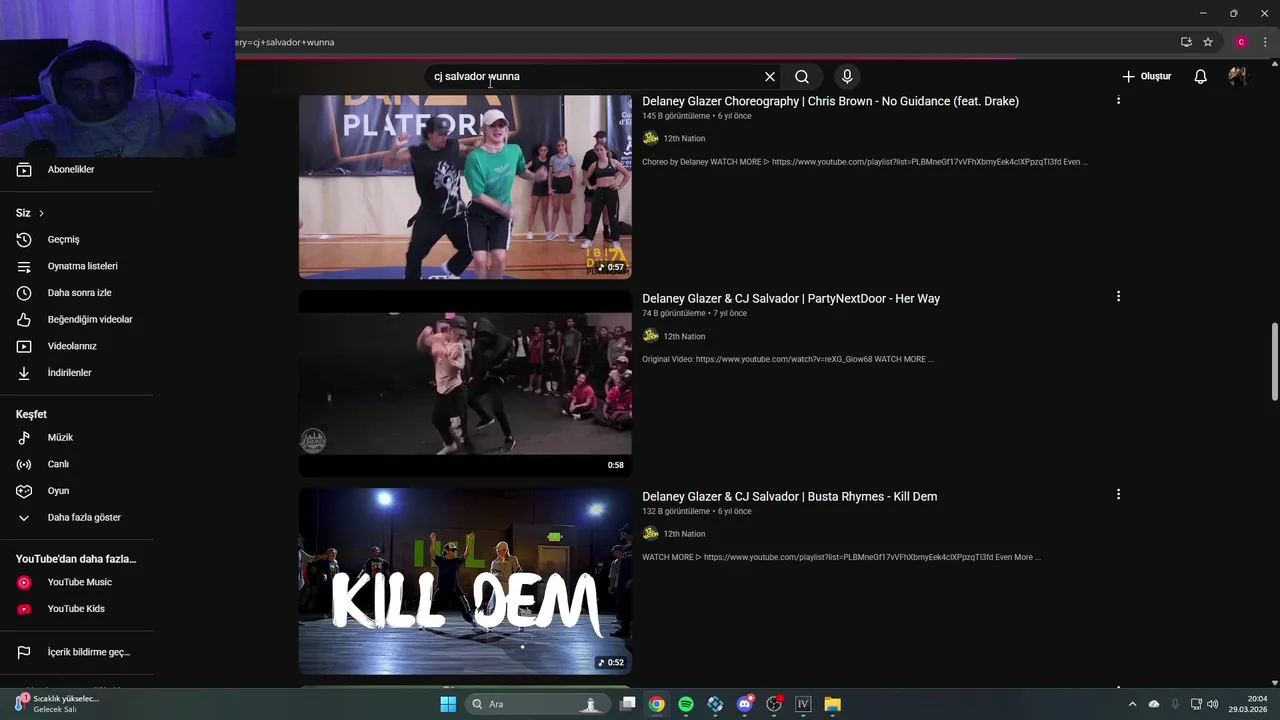
Task: Open Chrome from the taskbar
Action: pos(656,704)
